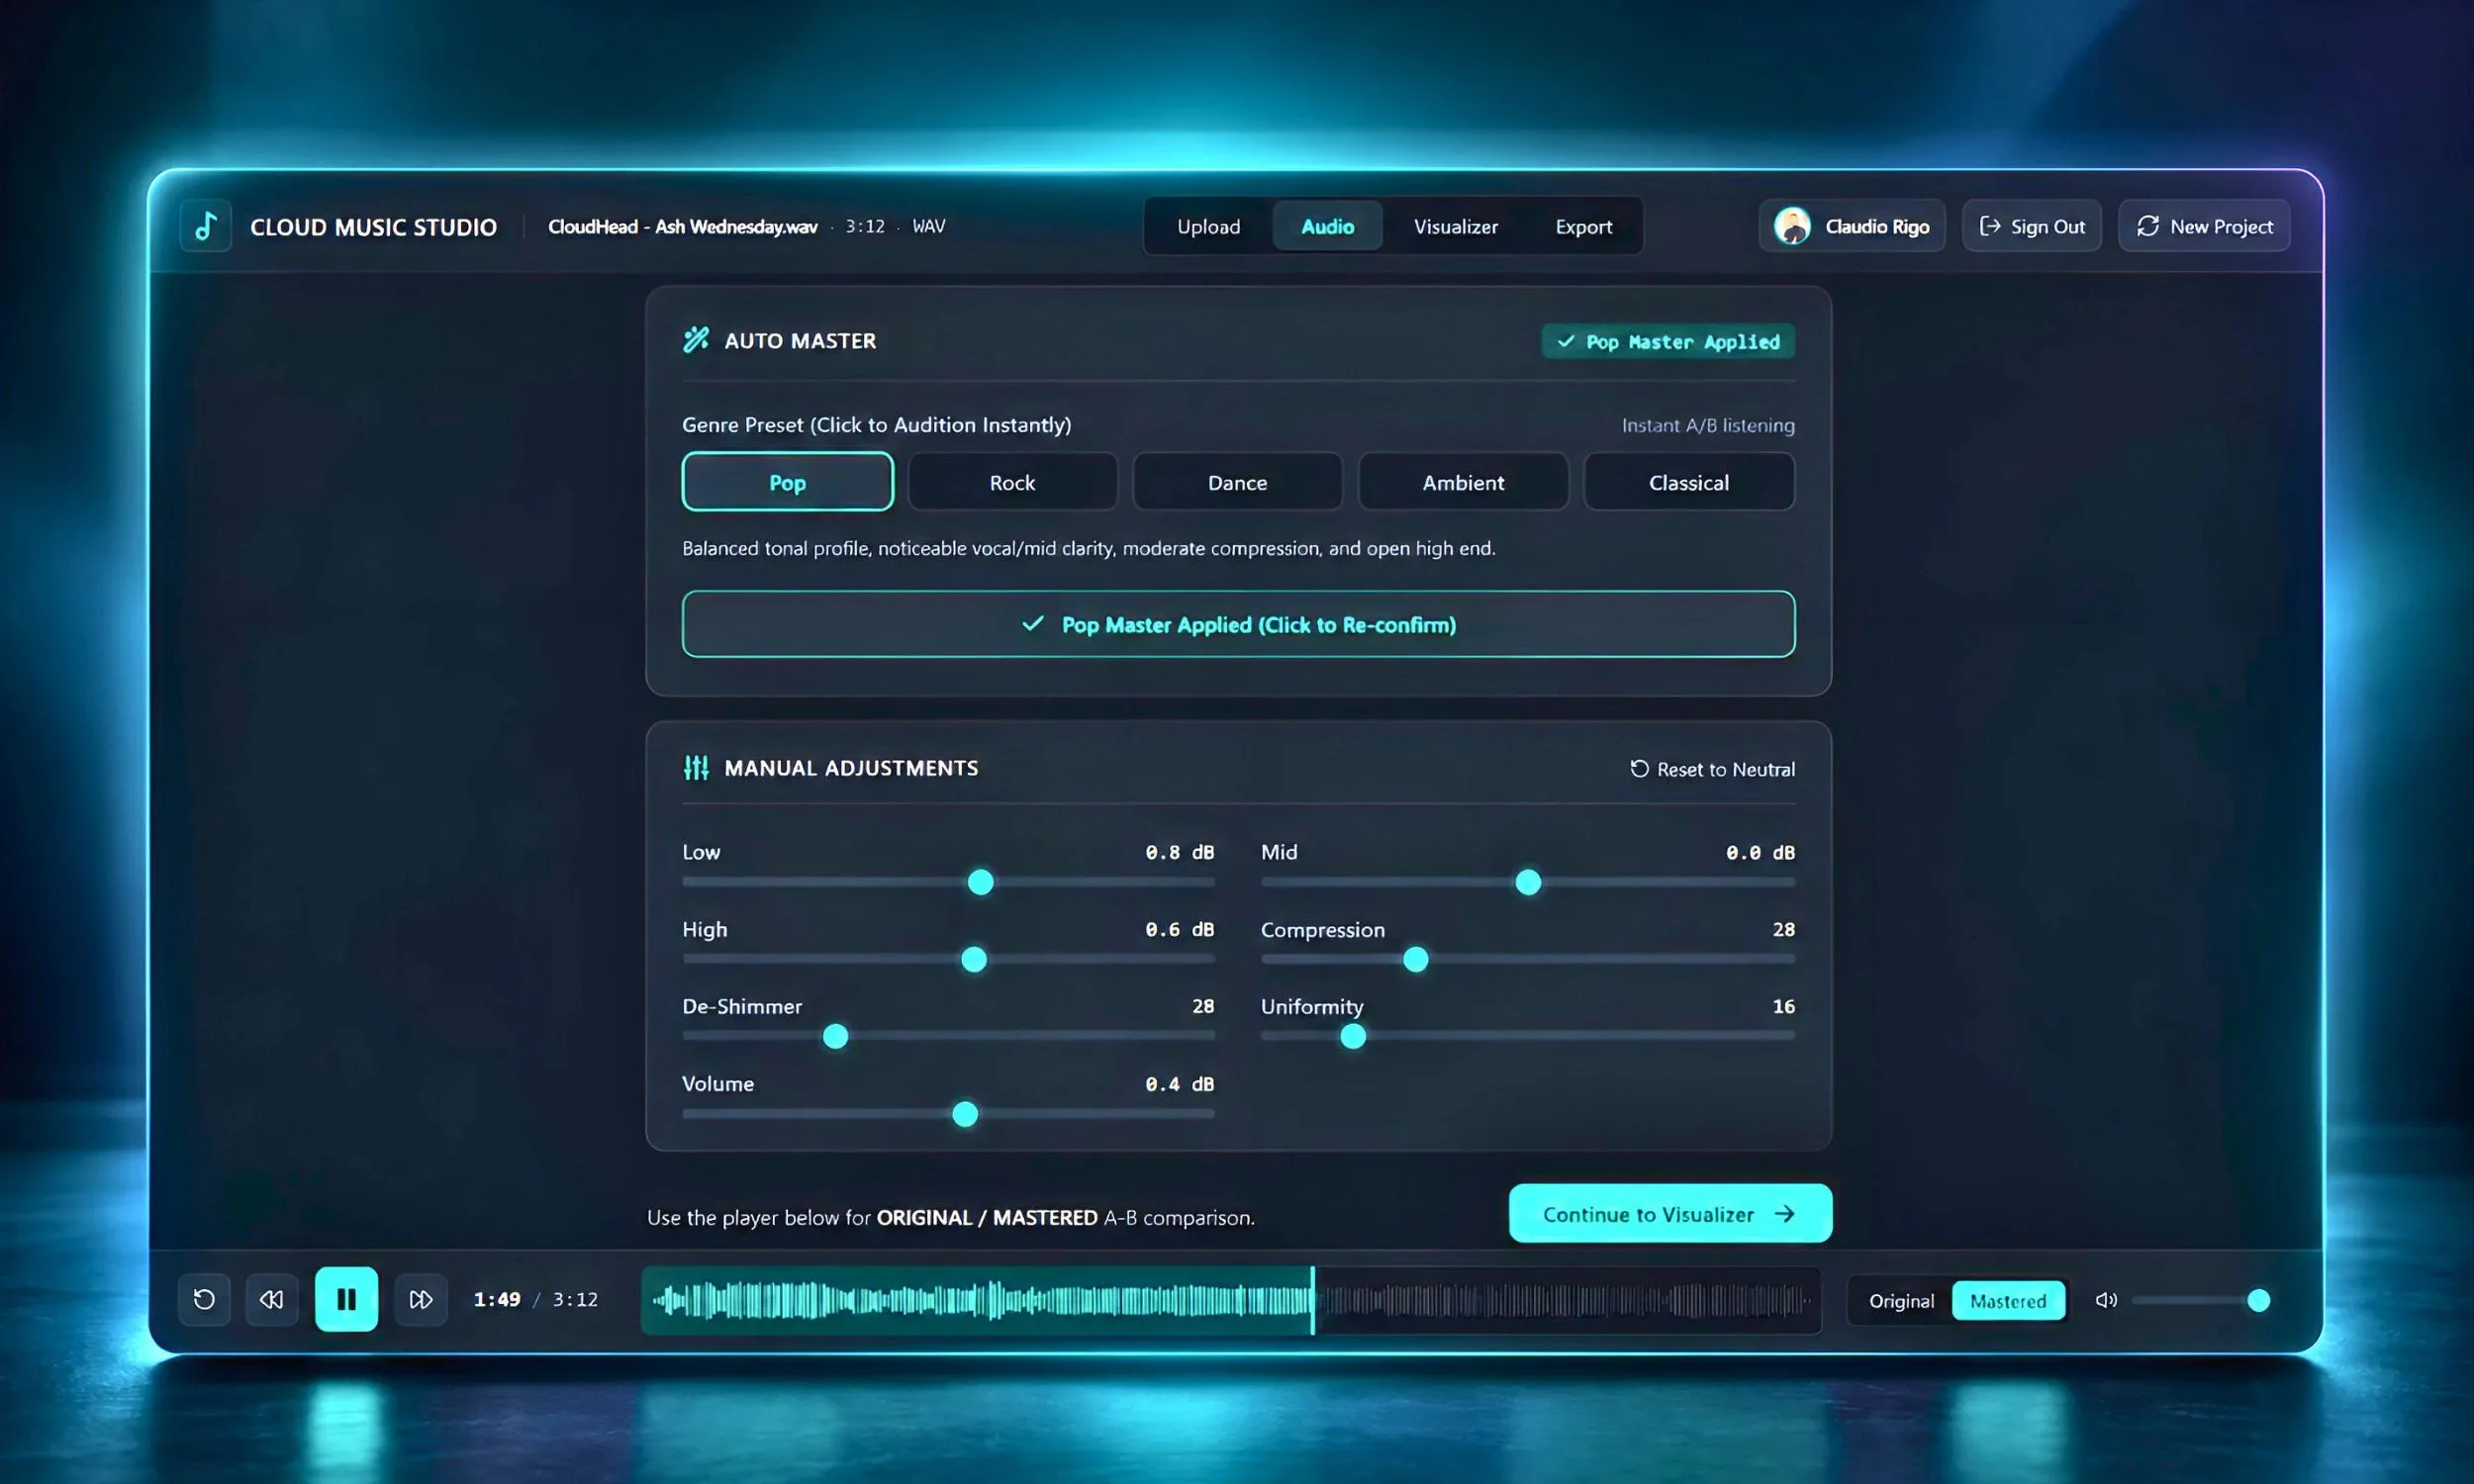Switch playback to the Original version
The height and width of the screenshot is (1484, 2474).
tap(1901, 1301)
